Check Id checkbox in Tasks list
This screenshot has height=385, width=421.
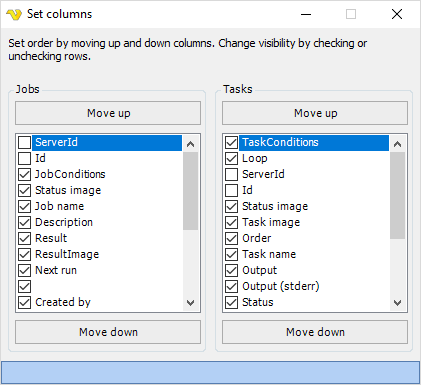[231, 190]
